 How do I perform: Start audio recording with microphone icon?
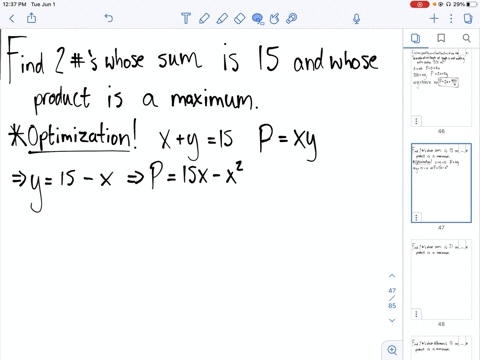(356, 19)
